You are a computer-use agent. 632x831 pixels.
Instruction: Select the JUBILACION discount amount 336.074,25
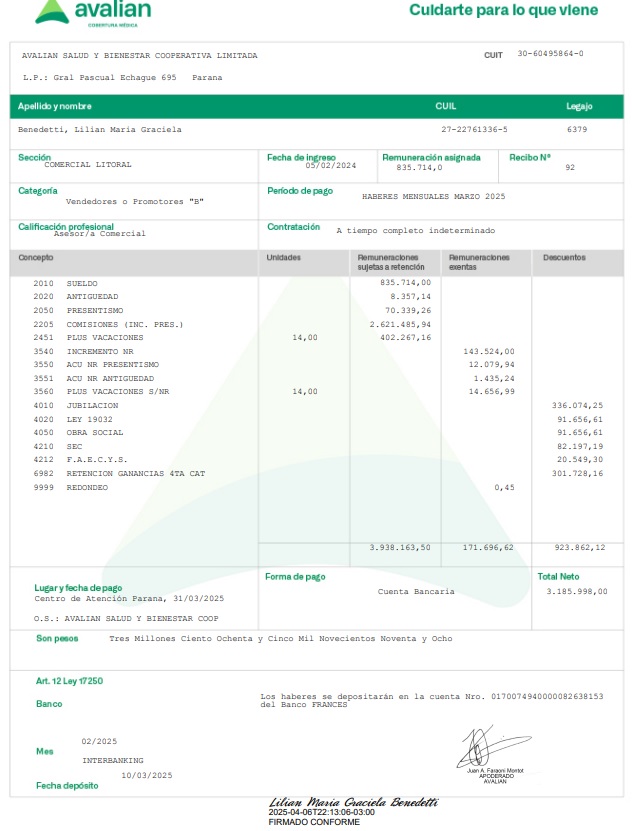[577, 405]
